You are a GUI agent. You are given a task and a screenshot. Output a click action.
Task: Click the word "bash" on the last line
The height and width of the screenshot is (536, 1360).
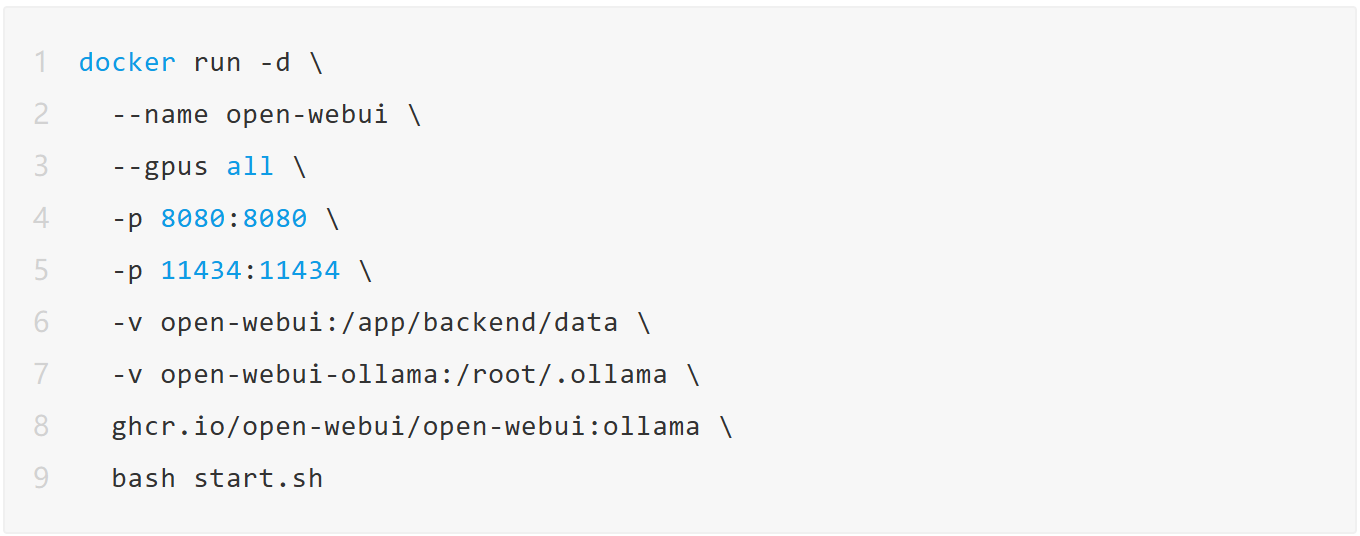point(143,478)
